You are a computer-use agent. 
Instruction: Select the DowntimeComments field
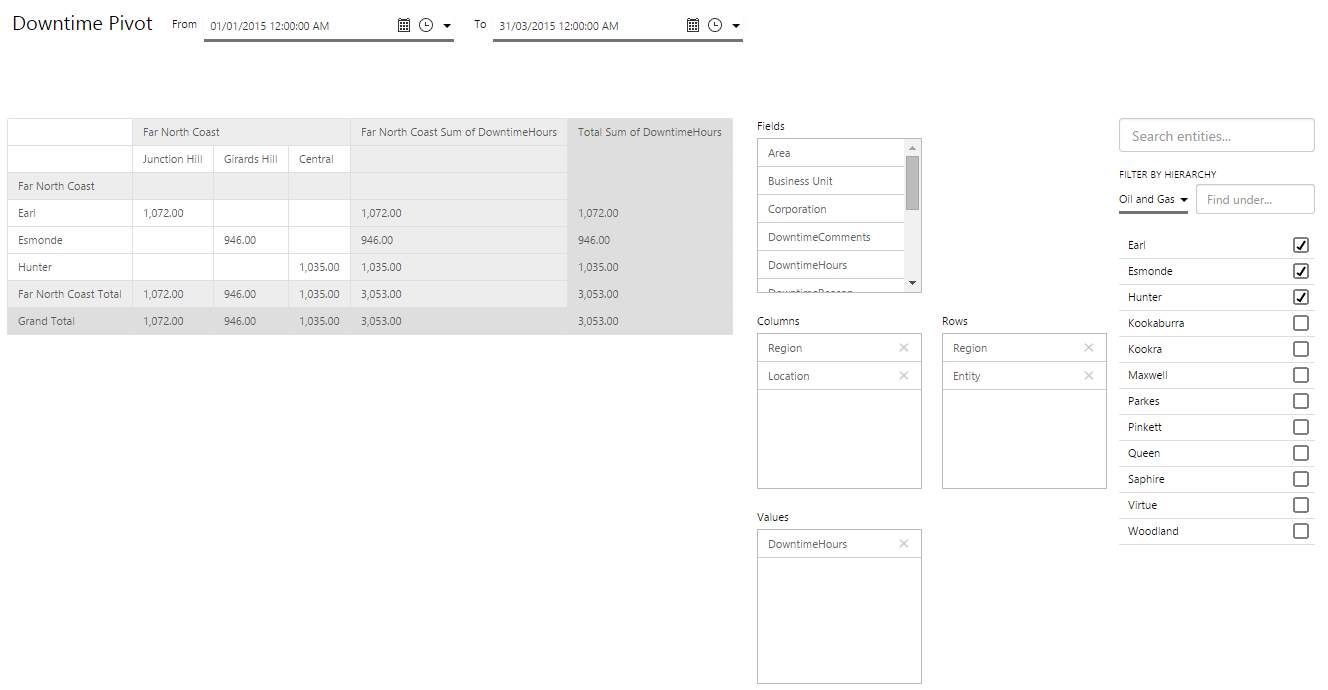[819, 237]
